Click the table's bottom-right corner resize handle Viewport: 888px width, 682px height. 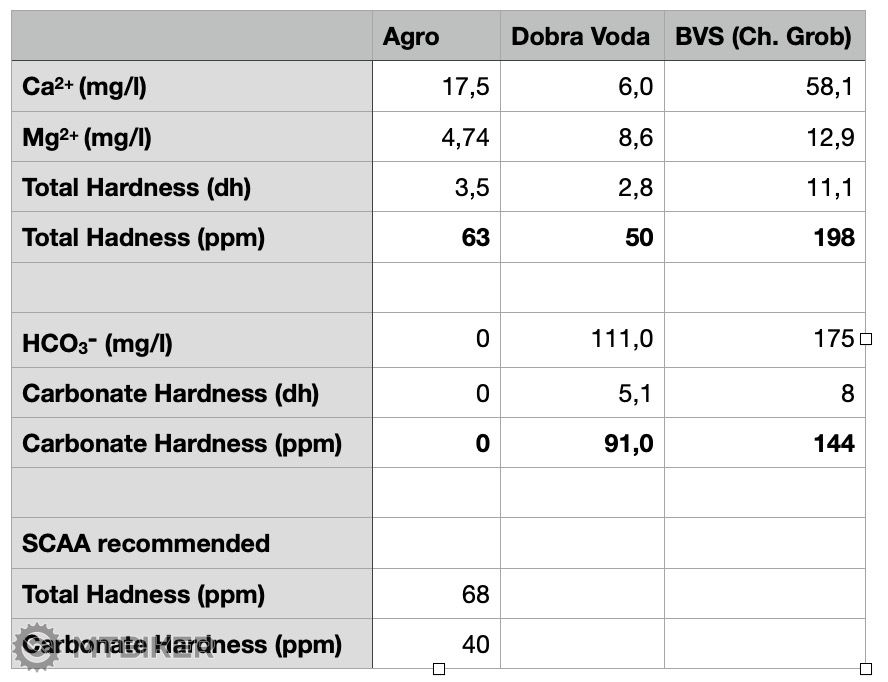(x=866, y=669)
